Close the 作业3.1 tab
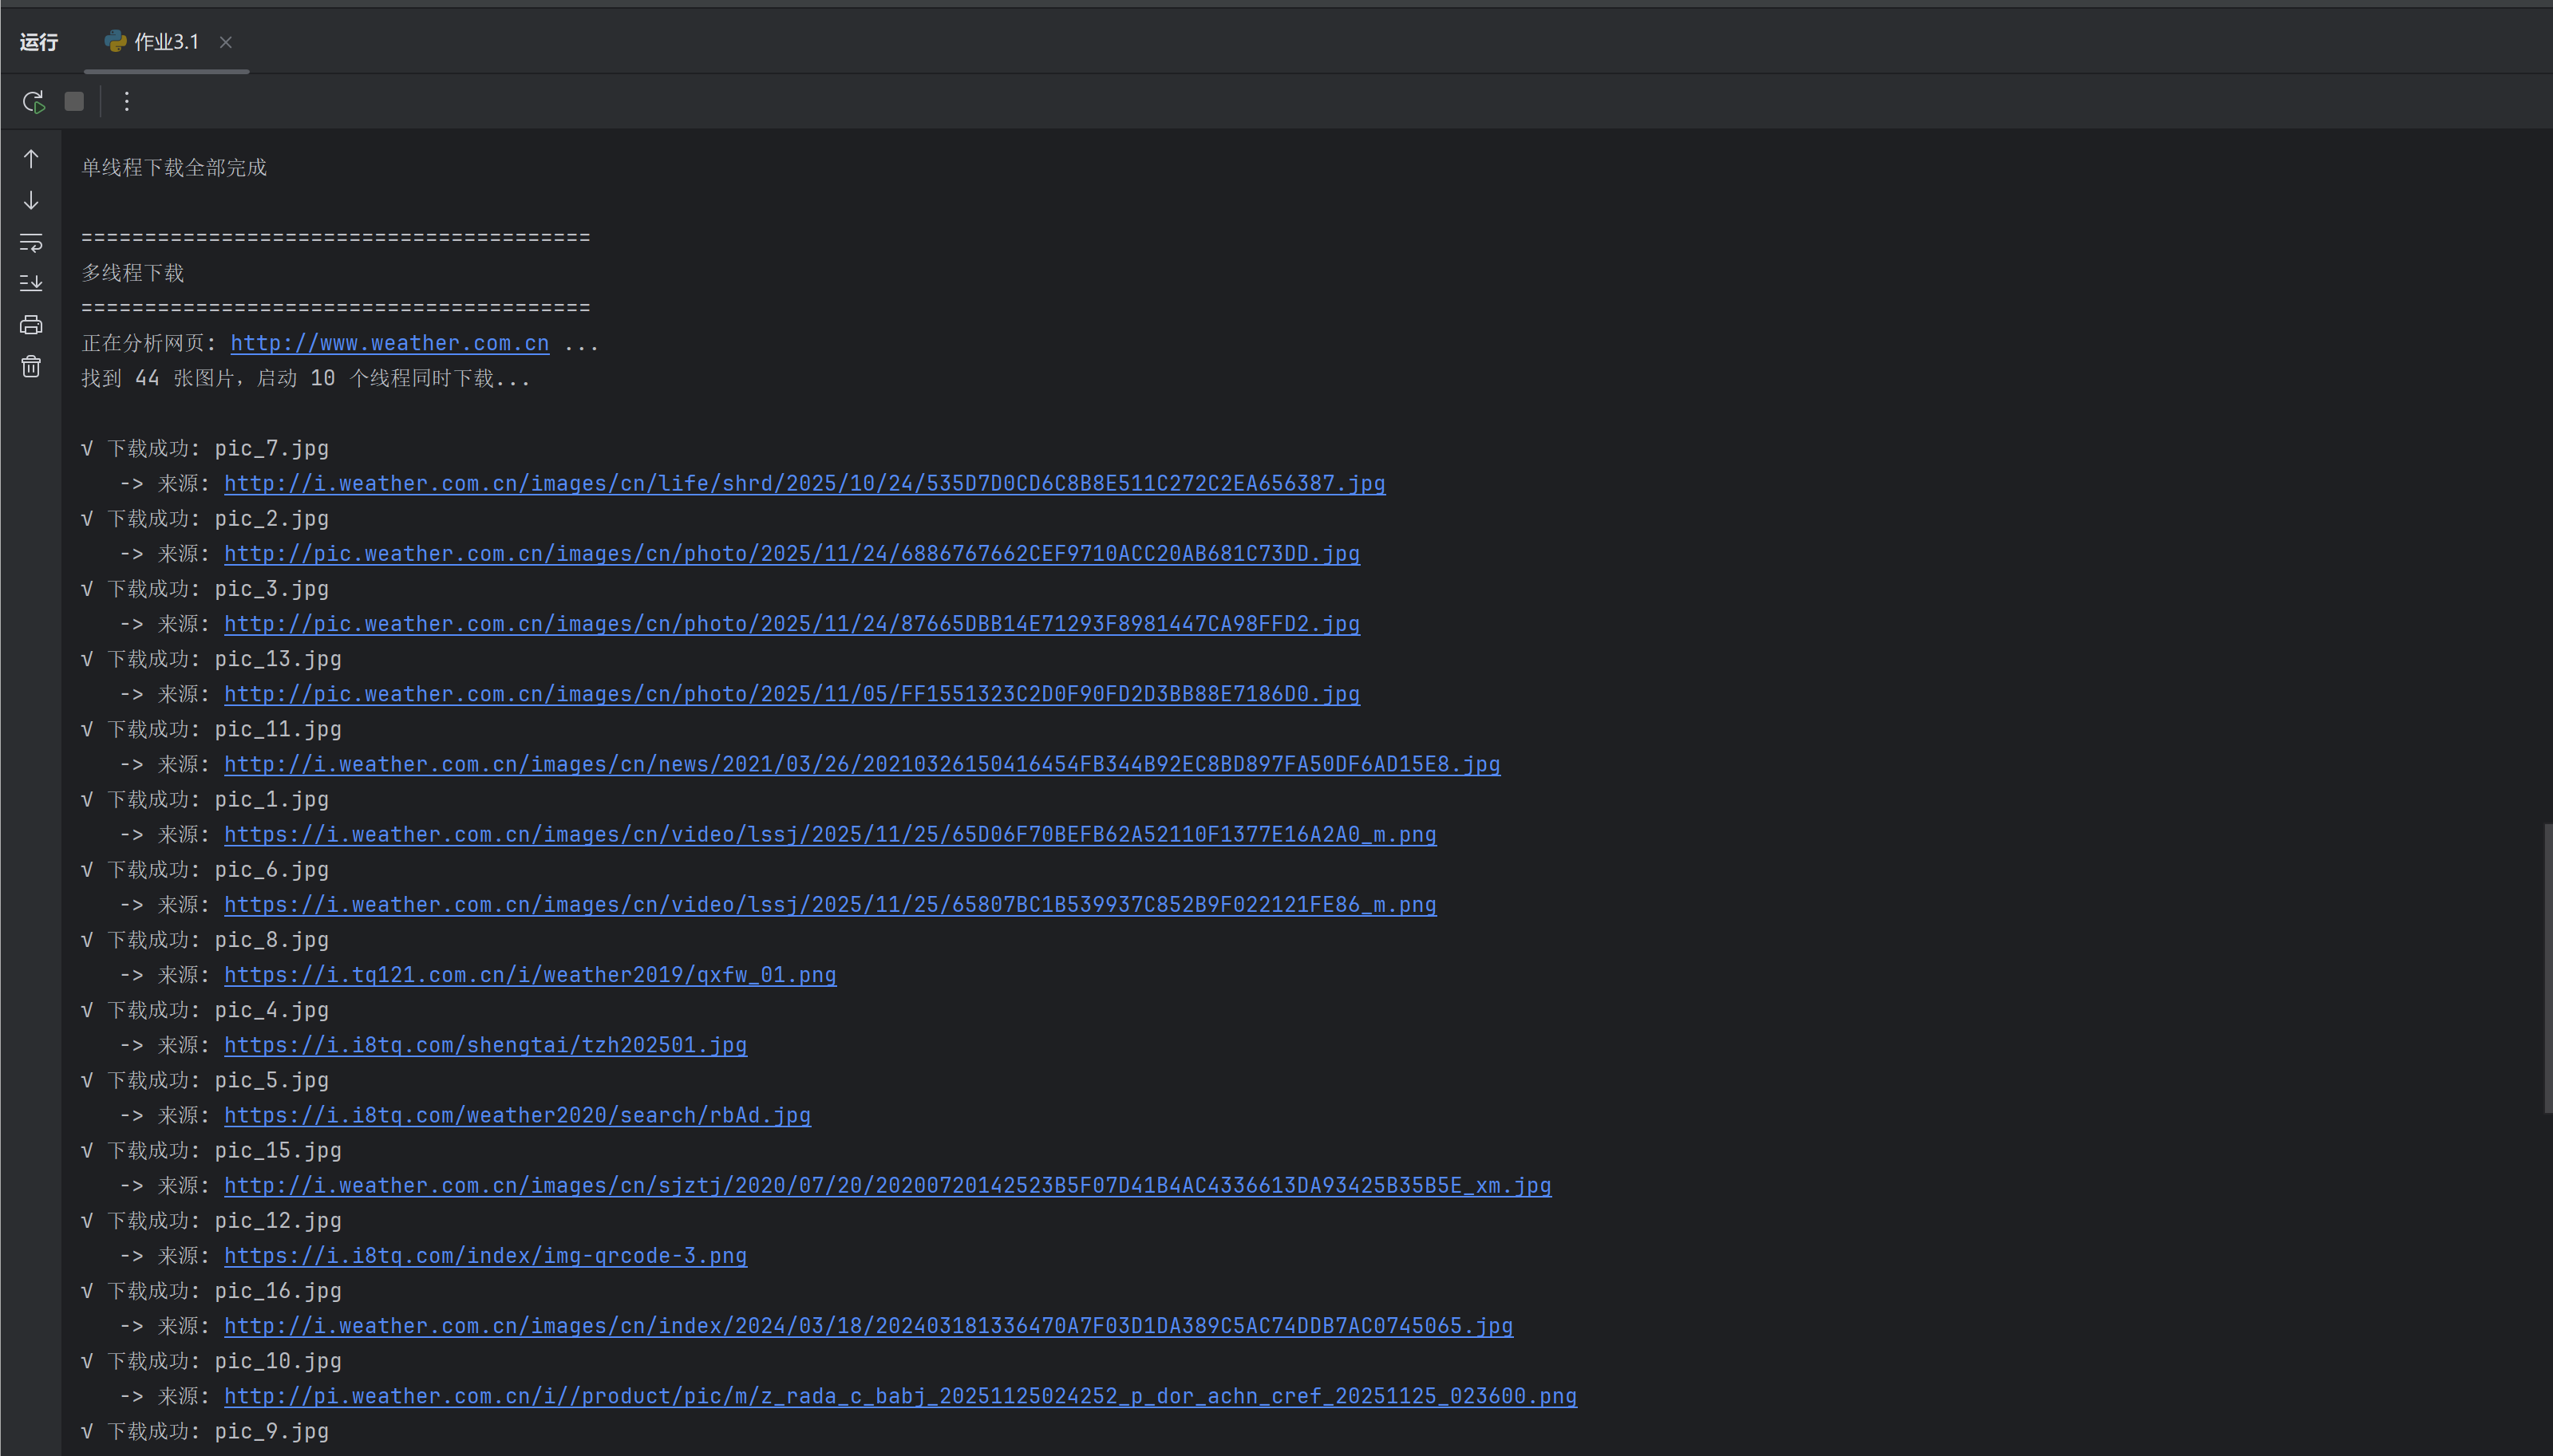This screenshot has height=1456, width=2553. (x=226, y=42)
